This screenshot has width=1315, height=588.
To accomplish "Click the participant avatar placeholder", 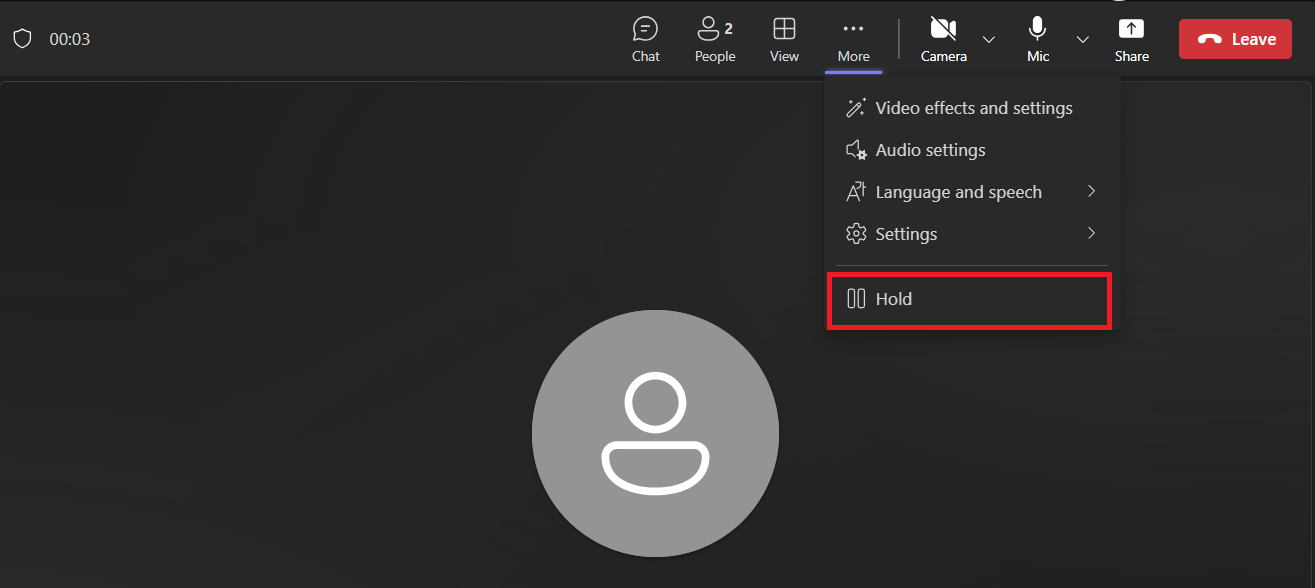I will tap(655, 433).
